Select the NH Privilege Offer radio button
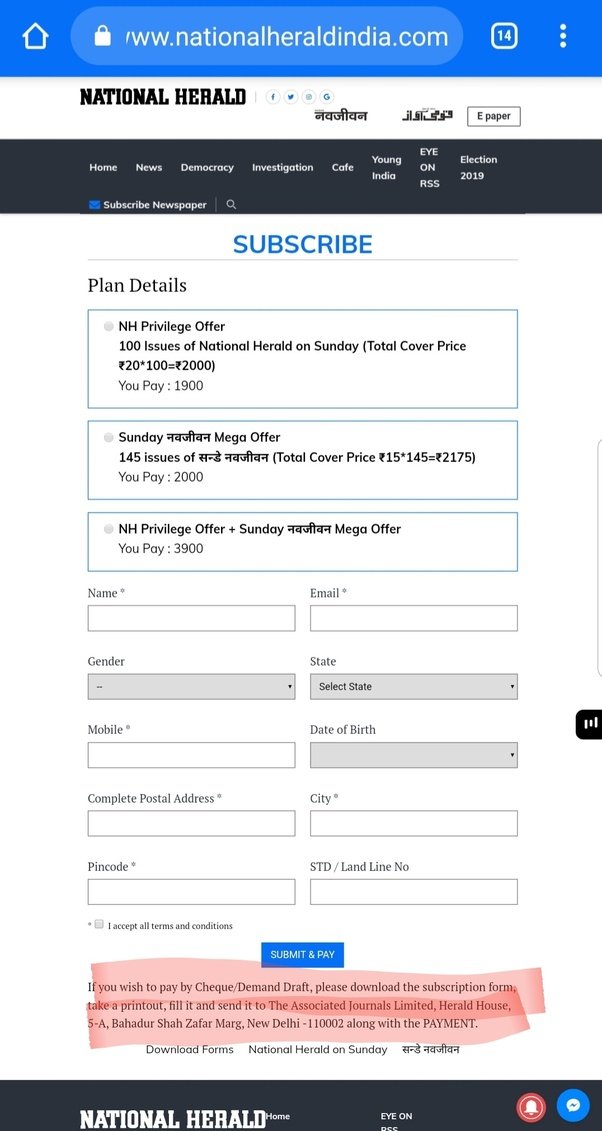This screenshot has width=602, height=1131. (108, 326)
